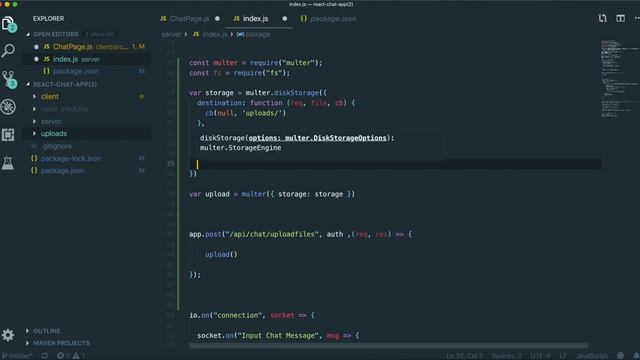Expand the node_modules folder
Screen dimensions: 640x360
point(64,109)
